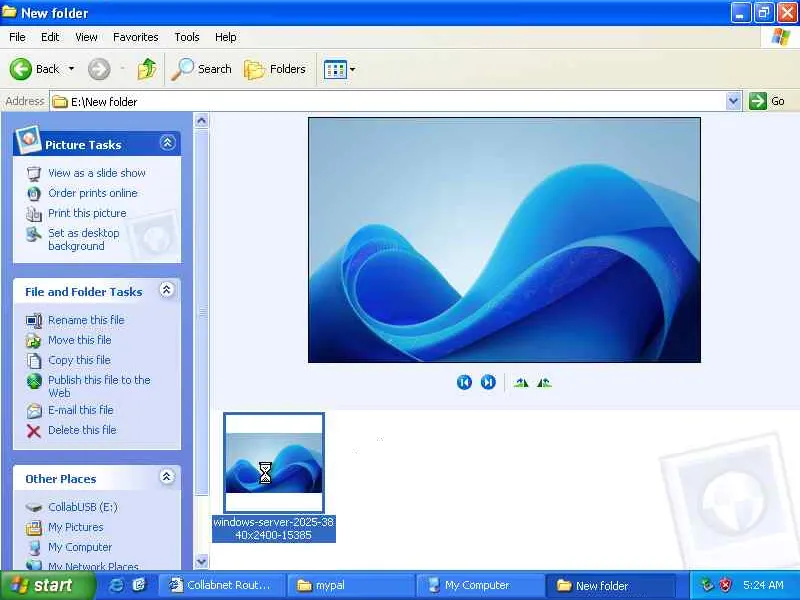Open CollabUSB (E:) in Other Places
Viewport: 800px width, 600px height.
(83, 507)
